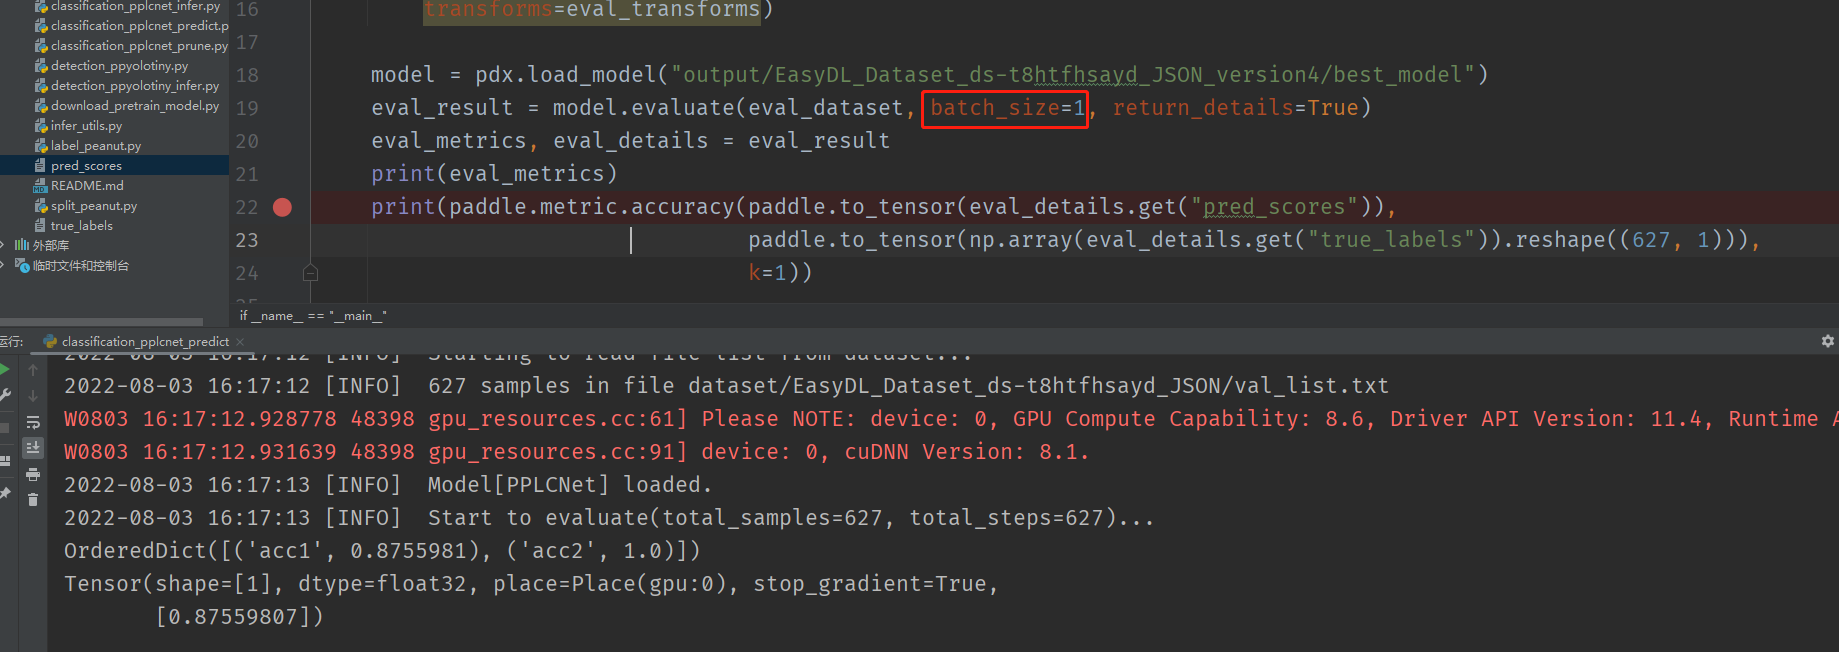Click the Start to evaluate log line
Image resolution: width=1839 pixels, height=652 pixels.
click(609, 518)
